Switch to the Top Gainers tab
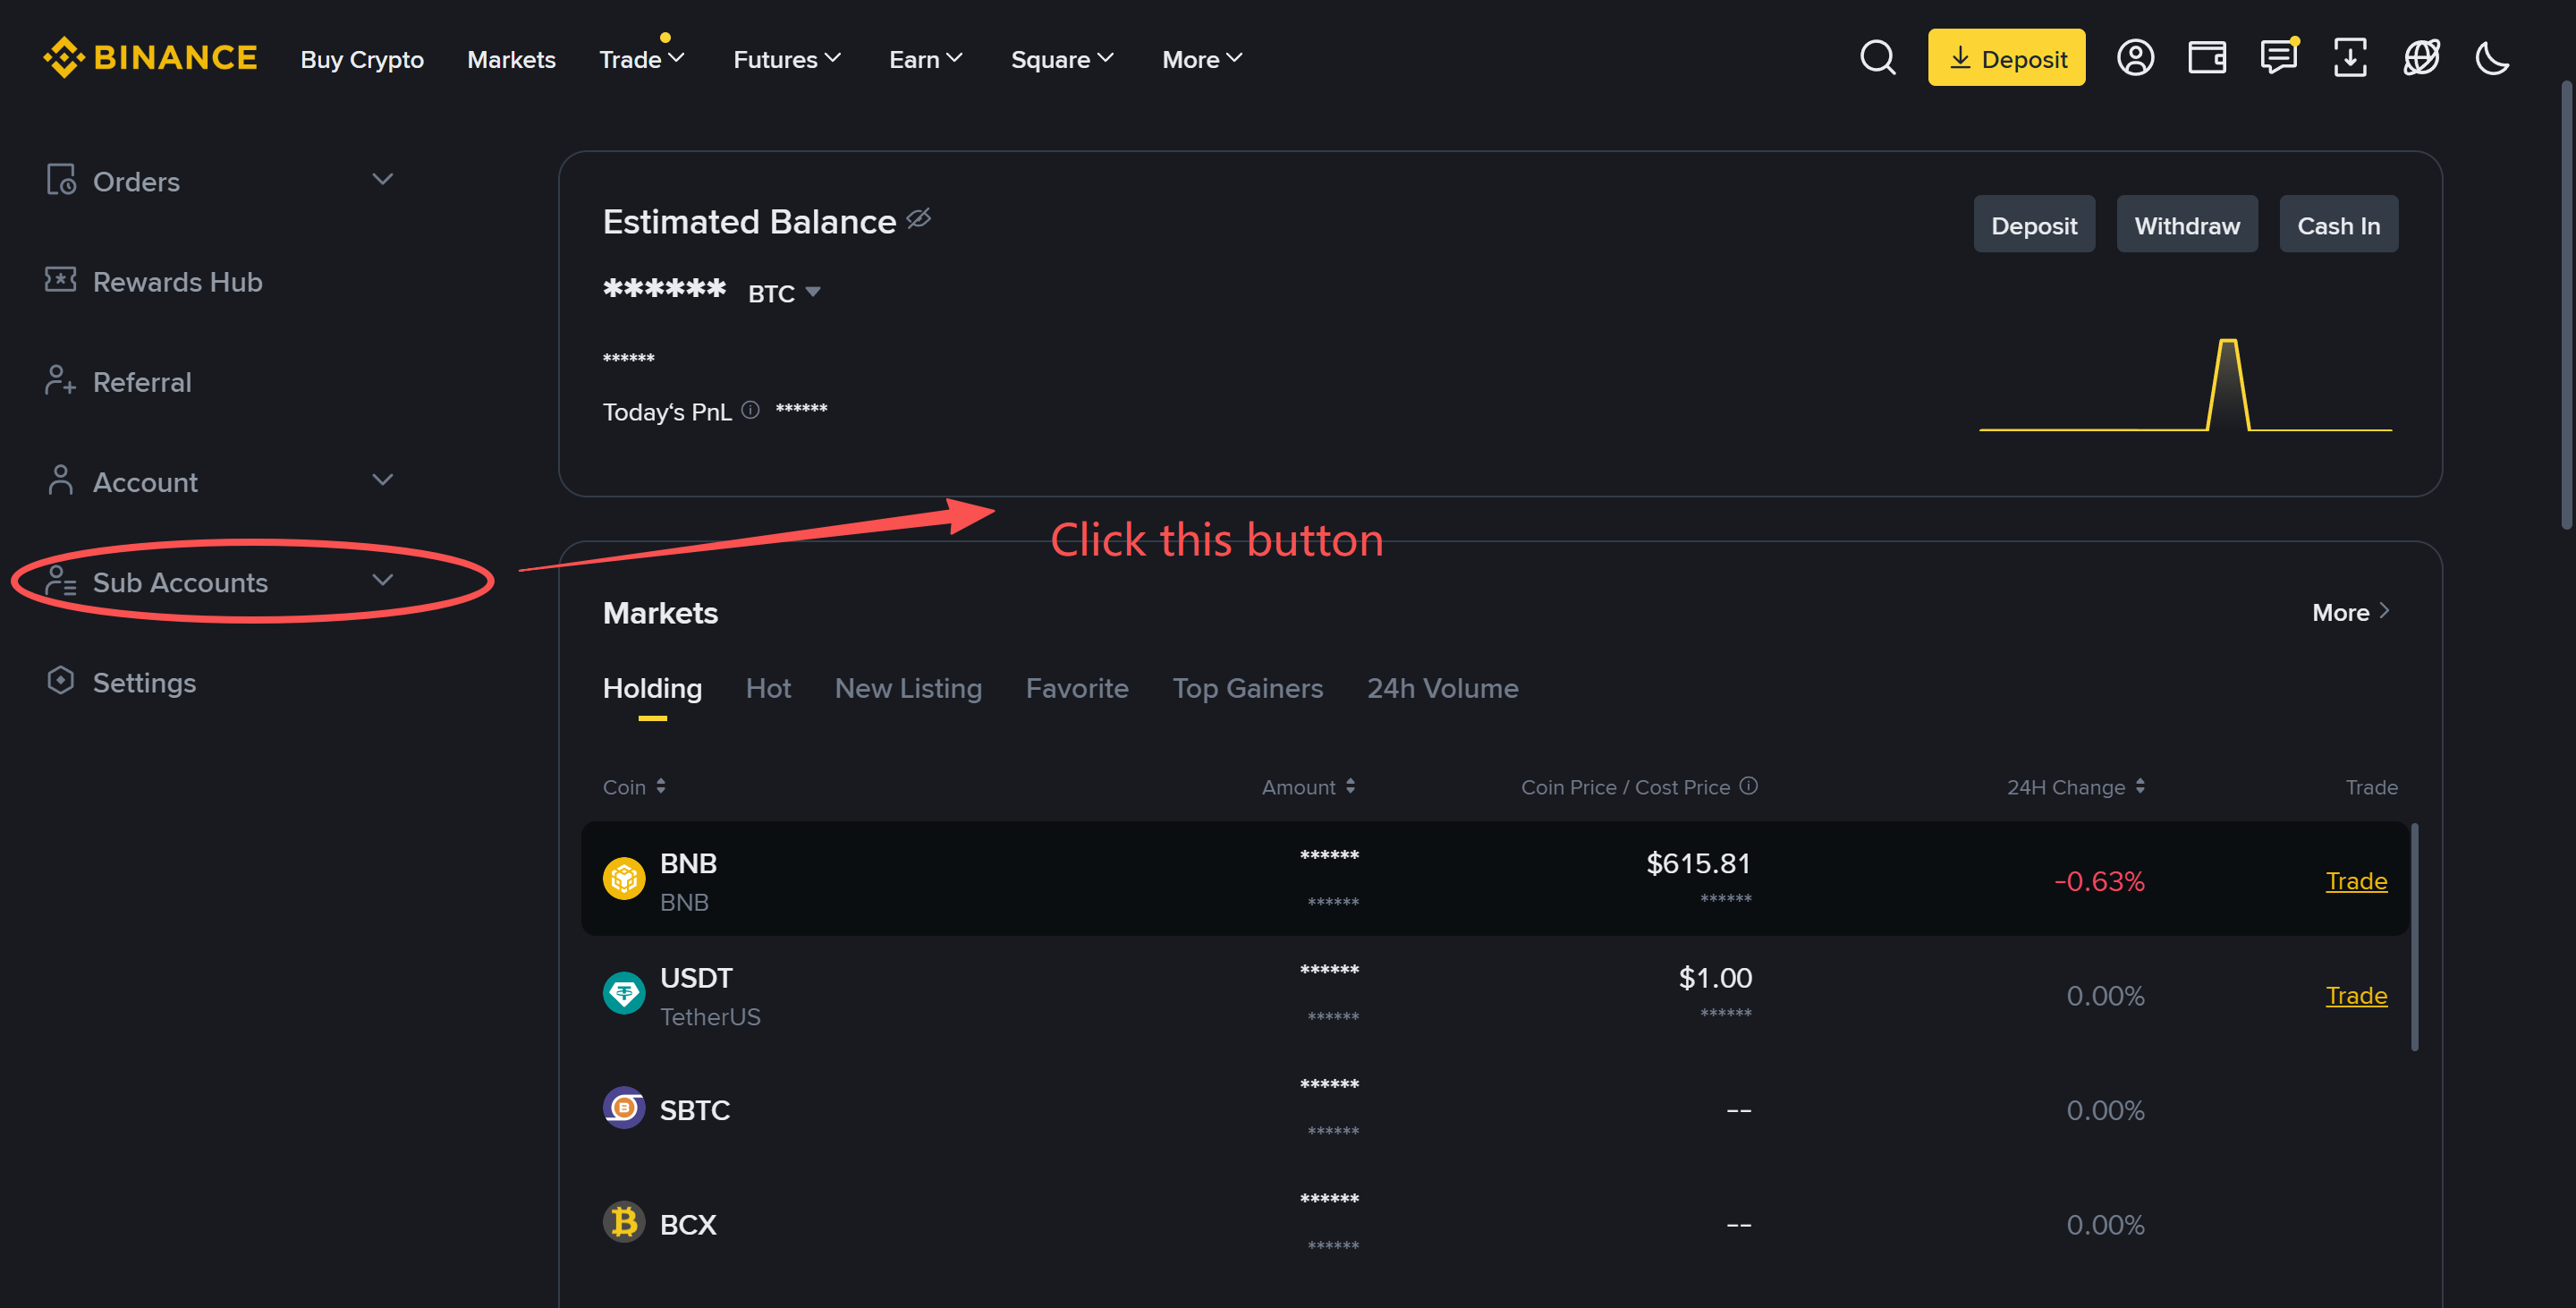Image resolution: width=2576 pixels, height=1308 pixels. point(1247,688)
